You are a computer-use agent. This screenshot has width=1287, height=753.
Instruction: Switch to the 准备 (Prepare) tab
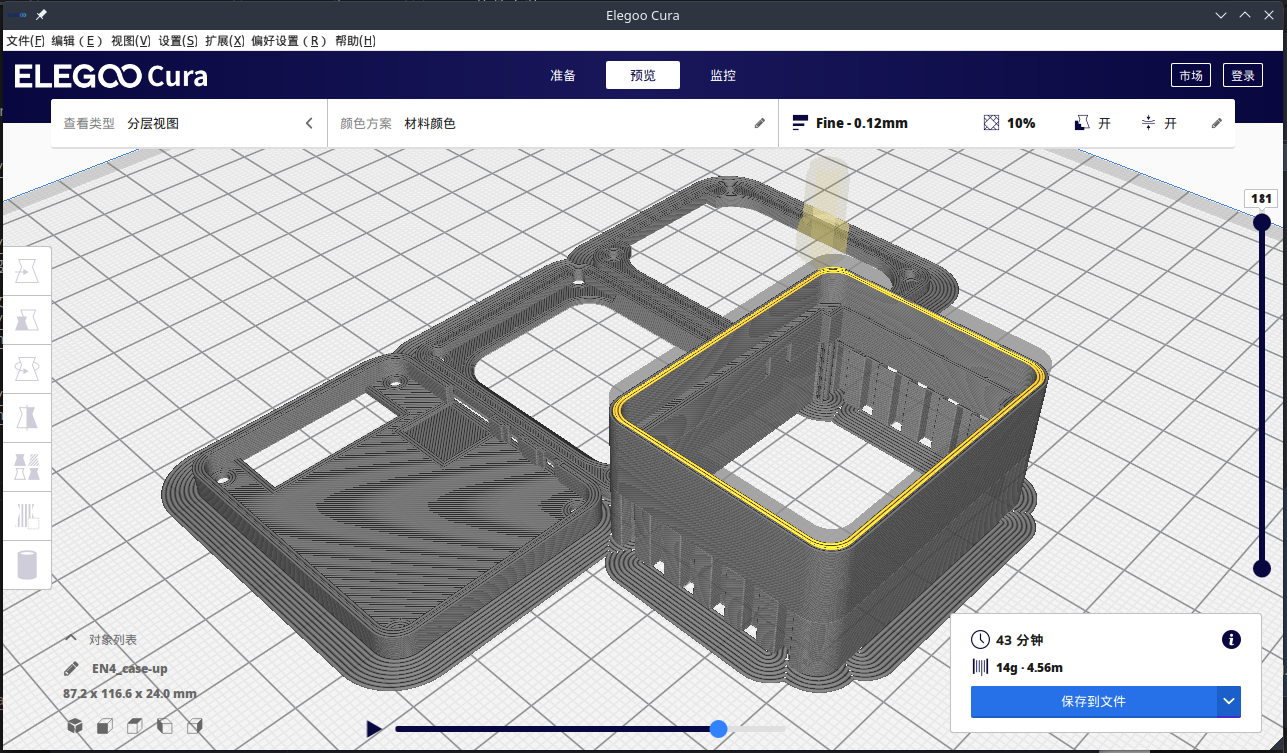[x=563, y=75]
